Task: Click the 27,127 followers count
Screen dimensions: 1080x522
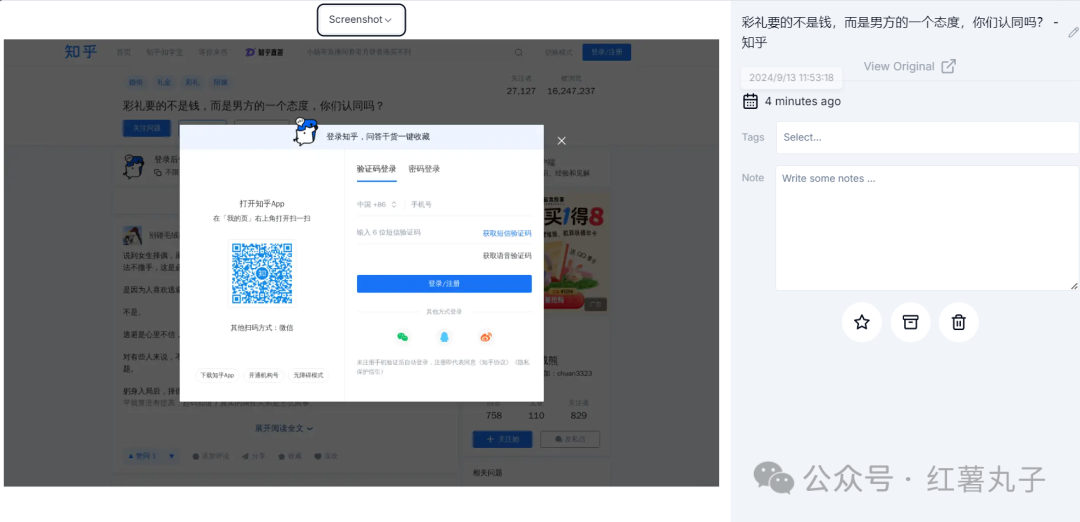Action: point(521,91)
